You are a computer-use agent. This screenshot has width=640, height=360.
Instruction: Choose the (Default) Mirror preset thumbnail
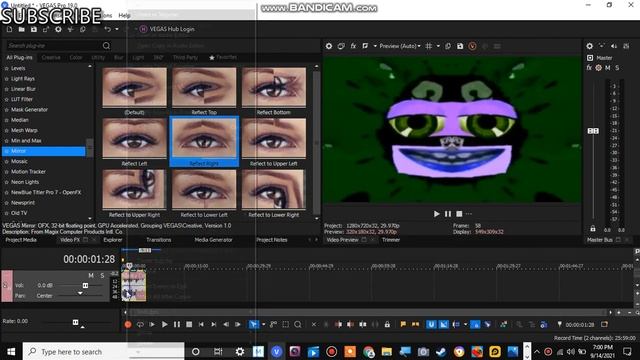[x=134, y=87]
